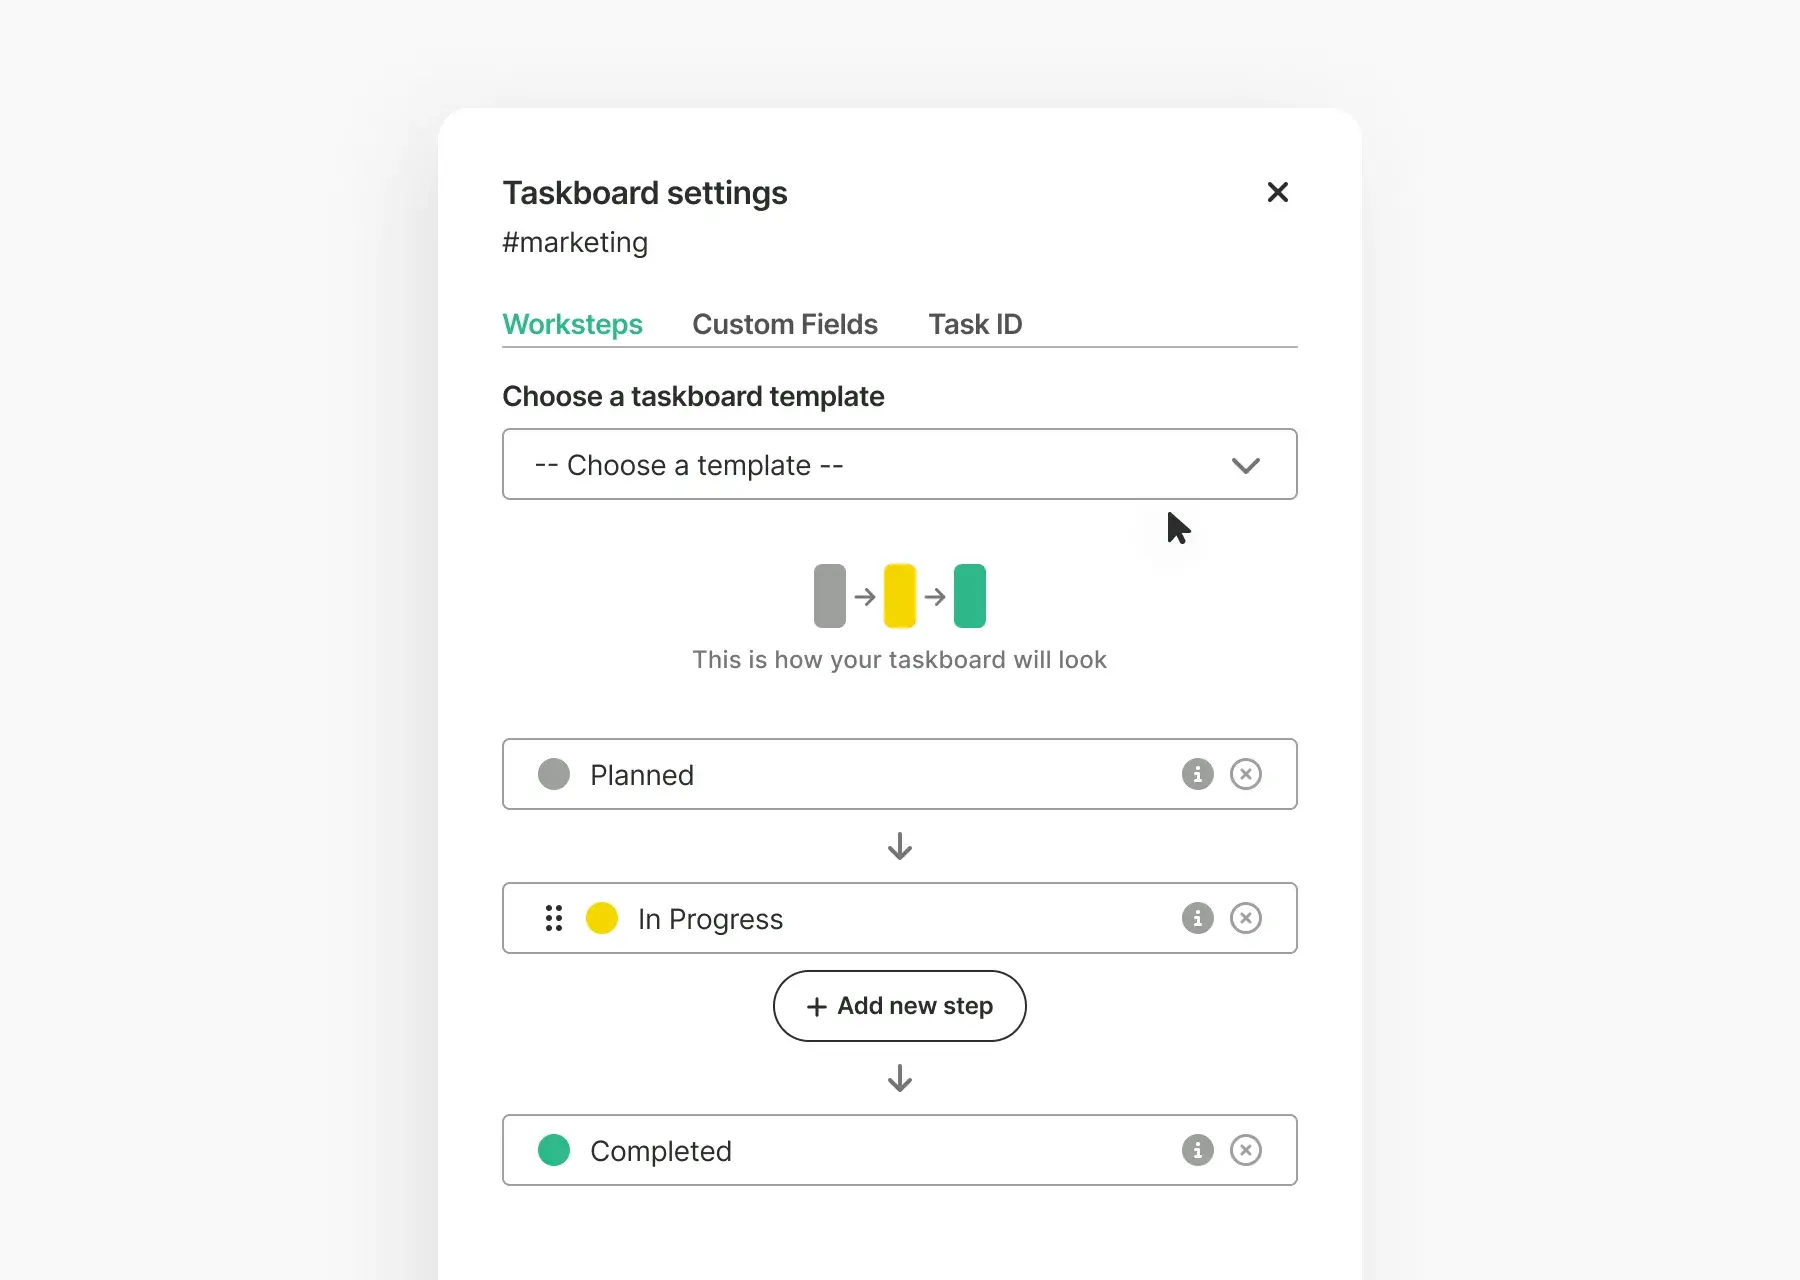
Task: Select the Worksteps tab
Action: (x=572, y=324)
